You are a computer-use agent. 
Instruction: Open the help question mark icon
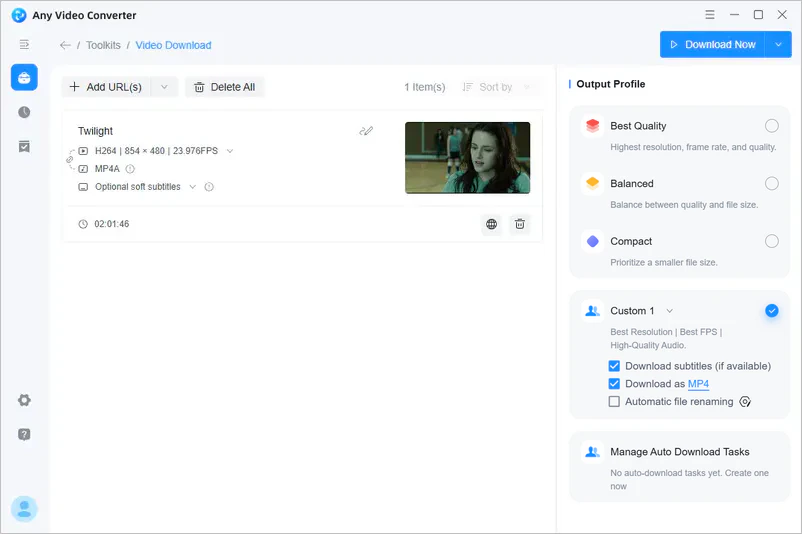click(24, 434)
